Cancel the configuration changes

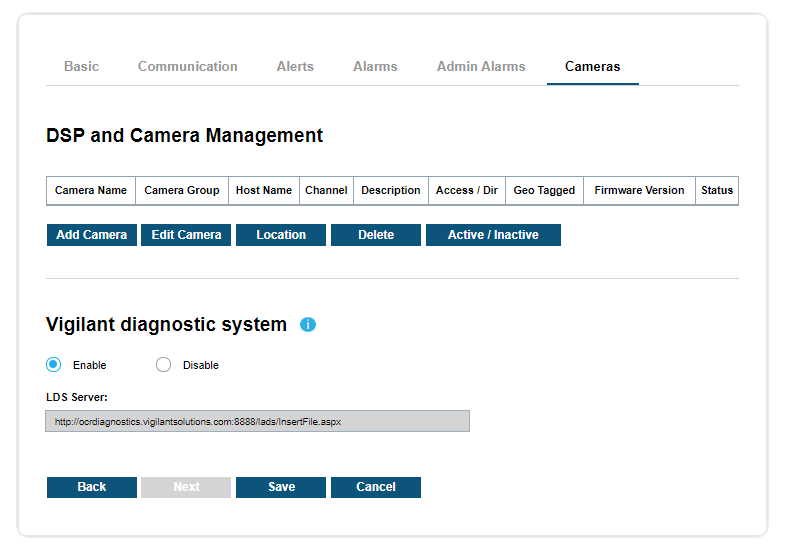[x=376, y=487]
